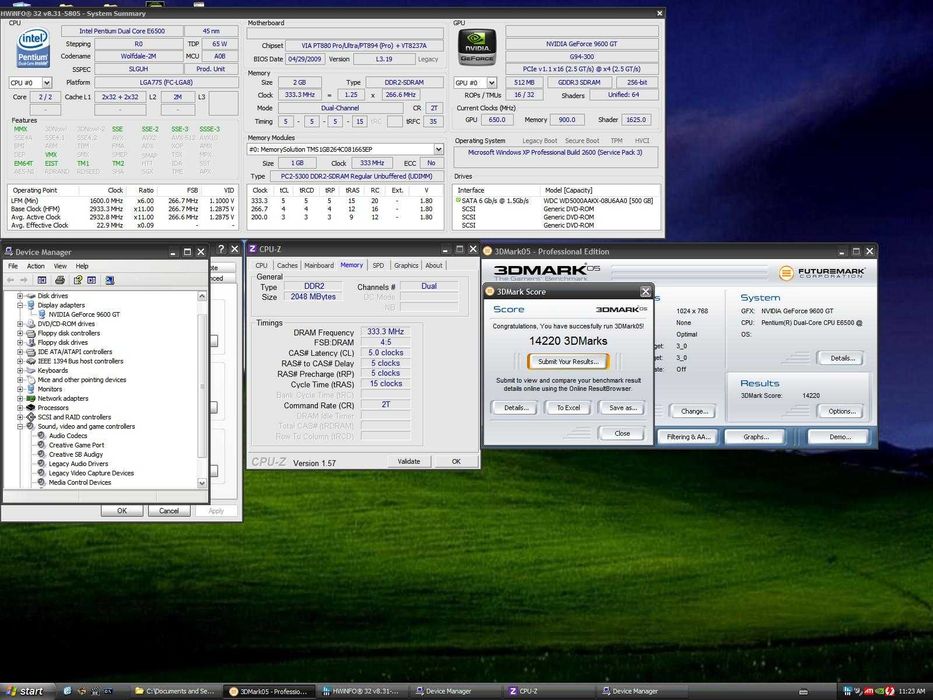Open the File menu in Device Manager
Image resolution: width=933 pixels, height=700 pixels.
[x=12, y=266]
